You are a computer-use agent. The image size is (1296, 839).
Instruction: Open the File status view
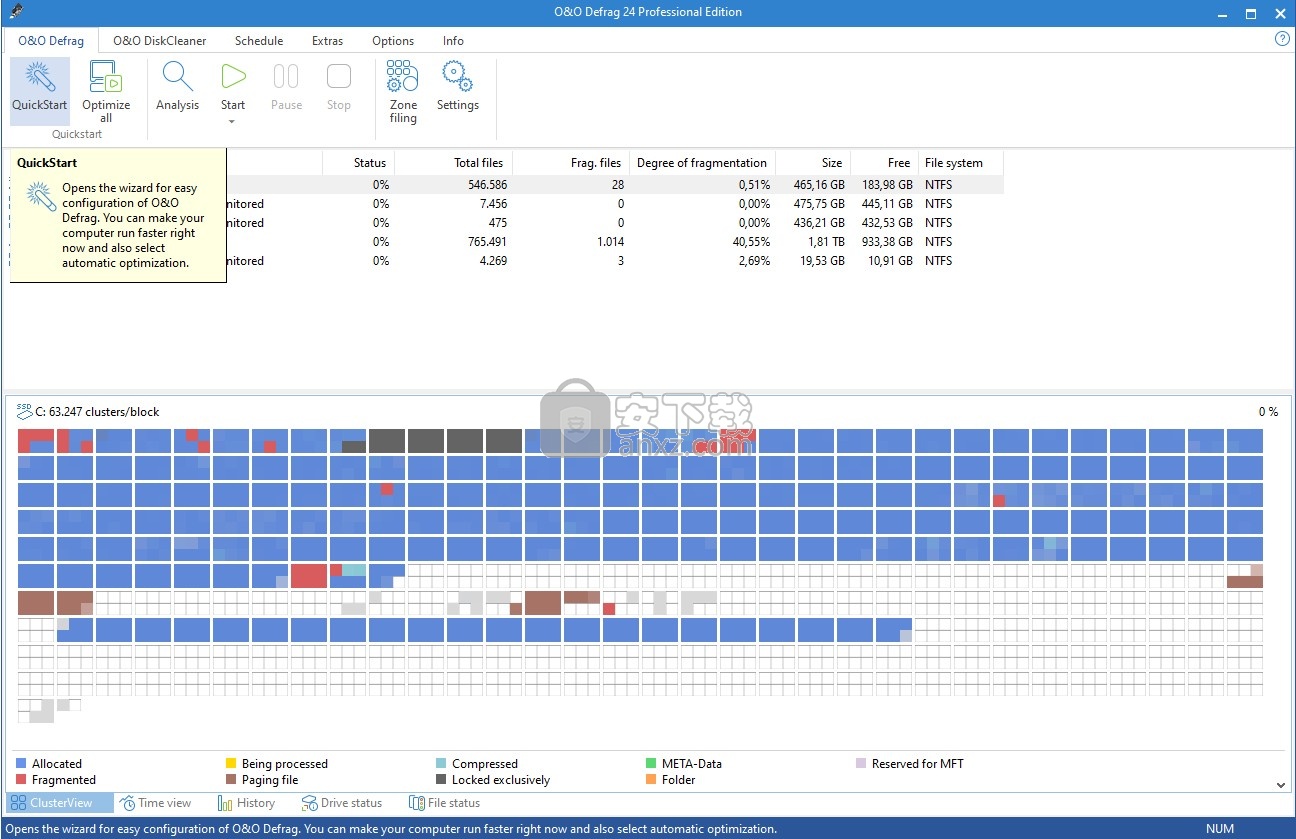445,803
